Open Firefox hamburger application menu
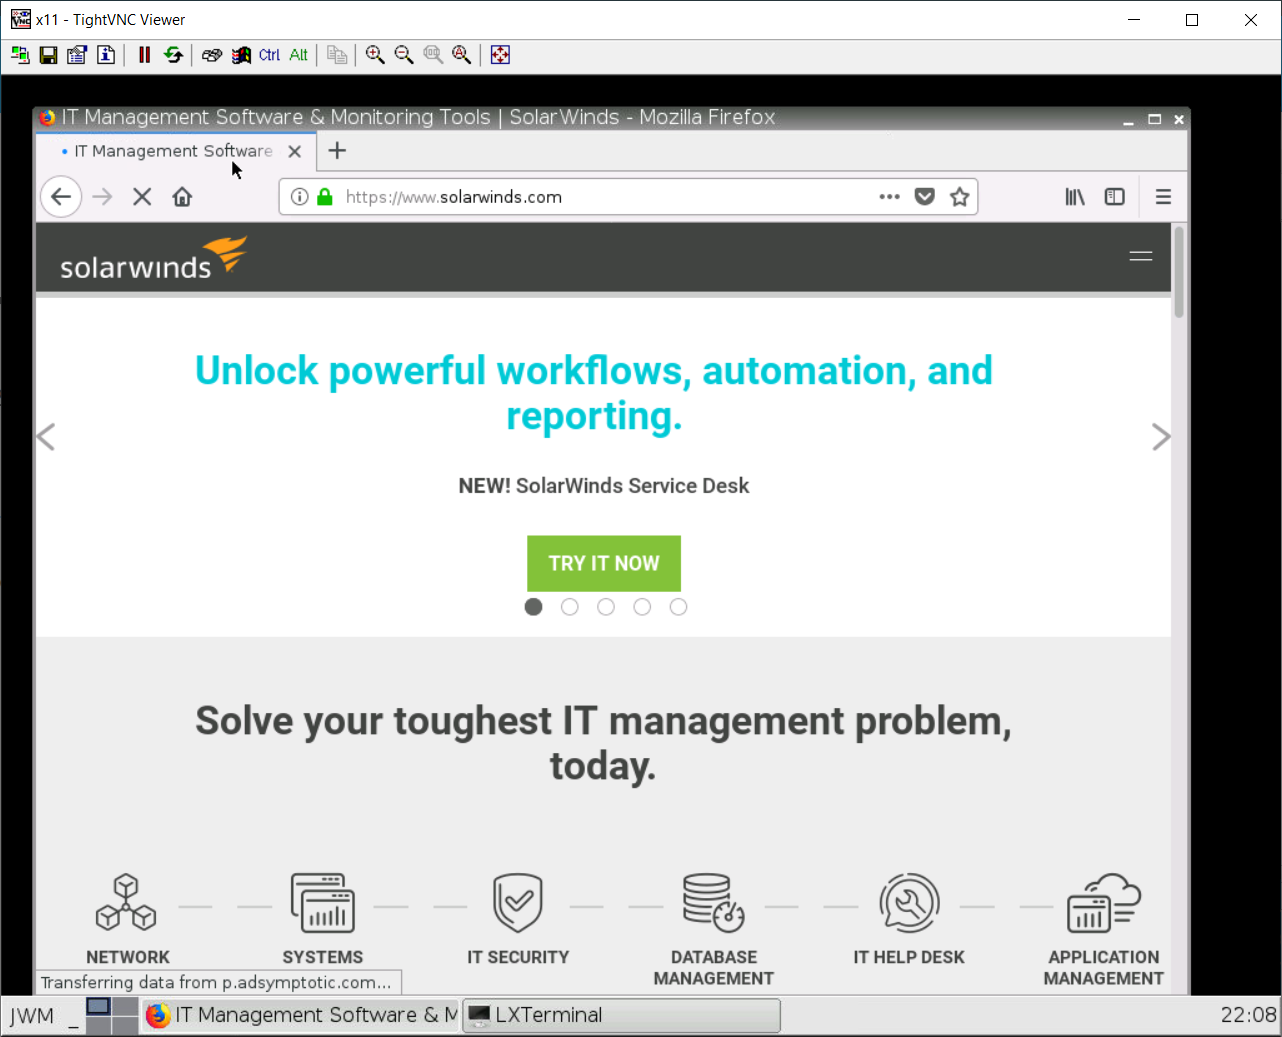The width and height of the screenshot is (1282, 1037). (x=1163, y=197)
